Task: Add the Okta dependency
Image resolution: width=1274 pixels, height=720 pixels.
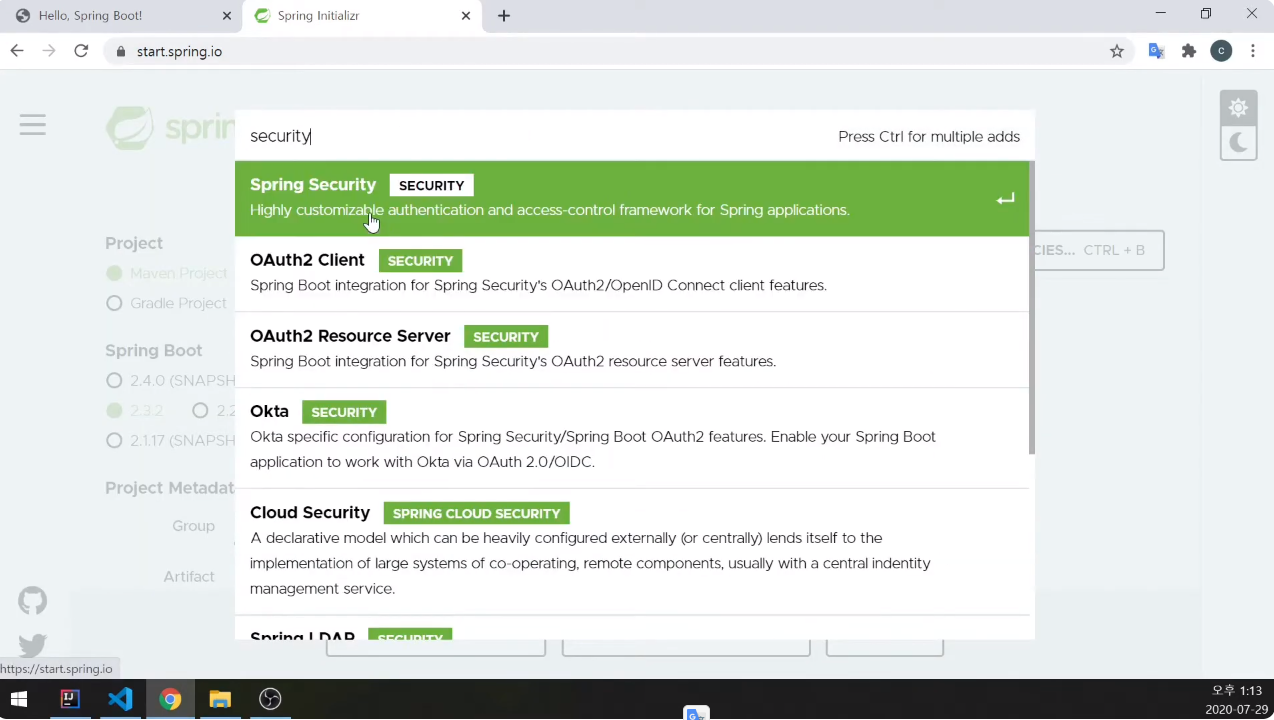Action: (x=632, y=438)
